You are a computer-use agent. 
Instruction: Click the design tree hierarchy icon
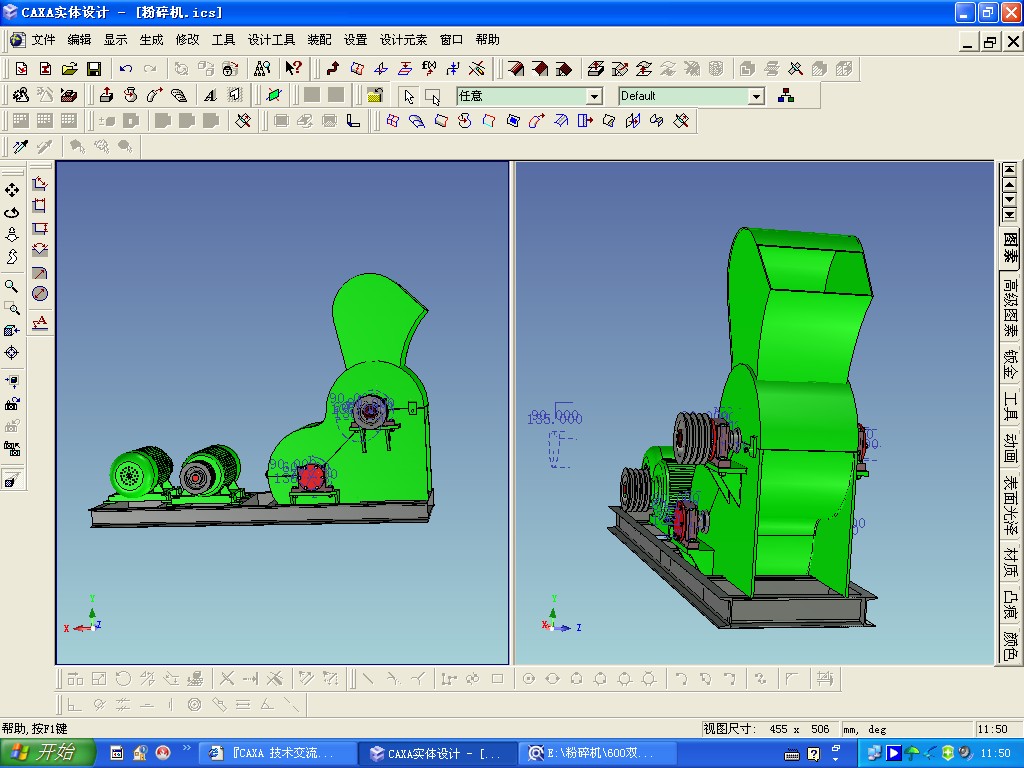click(x=786, y=96)
